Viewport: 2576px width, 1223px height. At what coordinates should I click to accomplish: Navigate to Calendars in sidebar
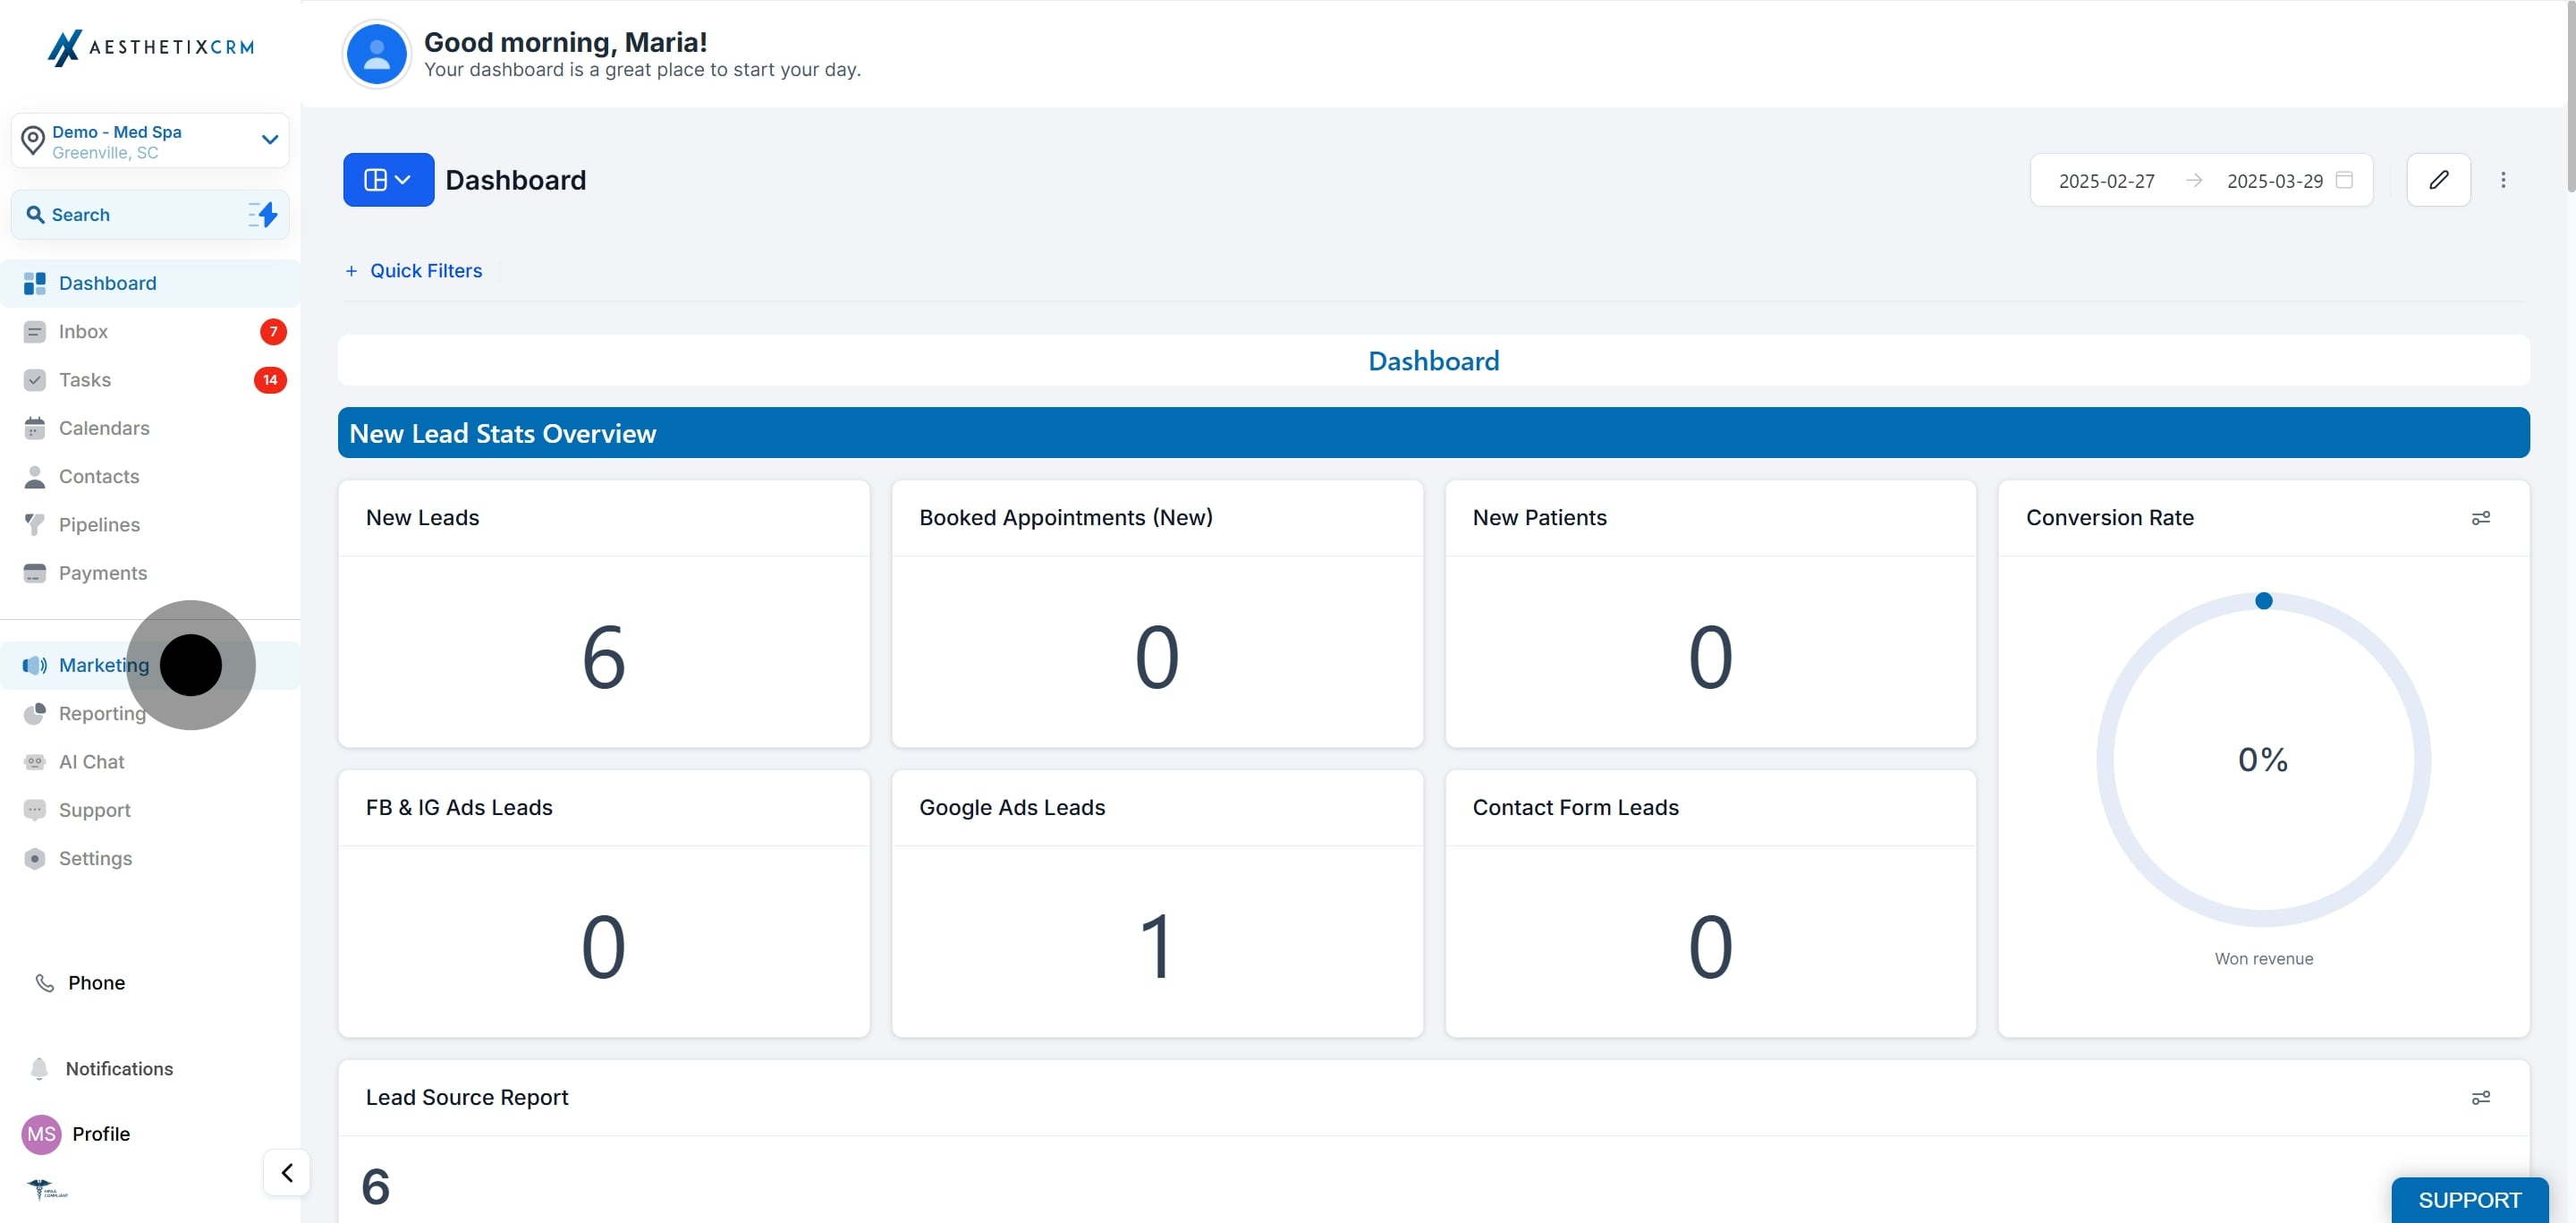pos(104,428)
